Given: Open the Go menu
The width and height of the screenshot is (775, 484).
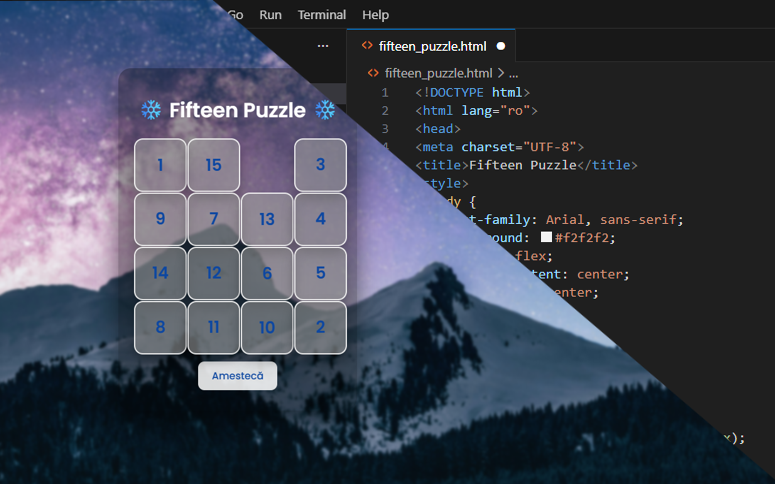Looking at the screenshot, I should [235, 15].
